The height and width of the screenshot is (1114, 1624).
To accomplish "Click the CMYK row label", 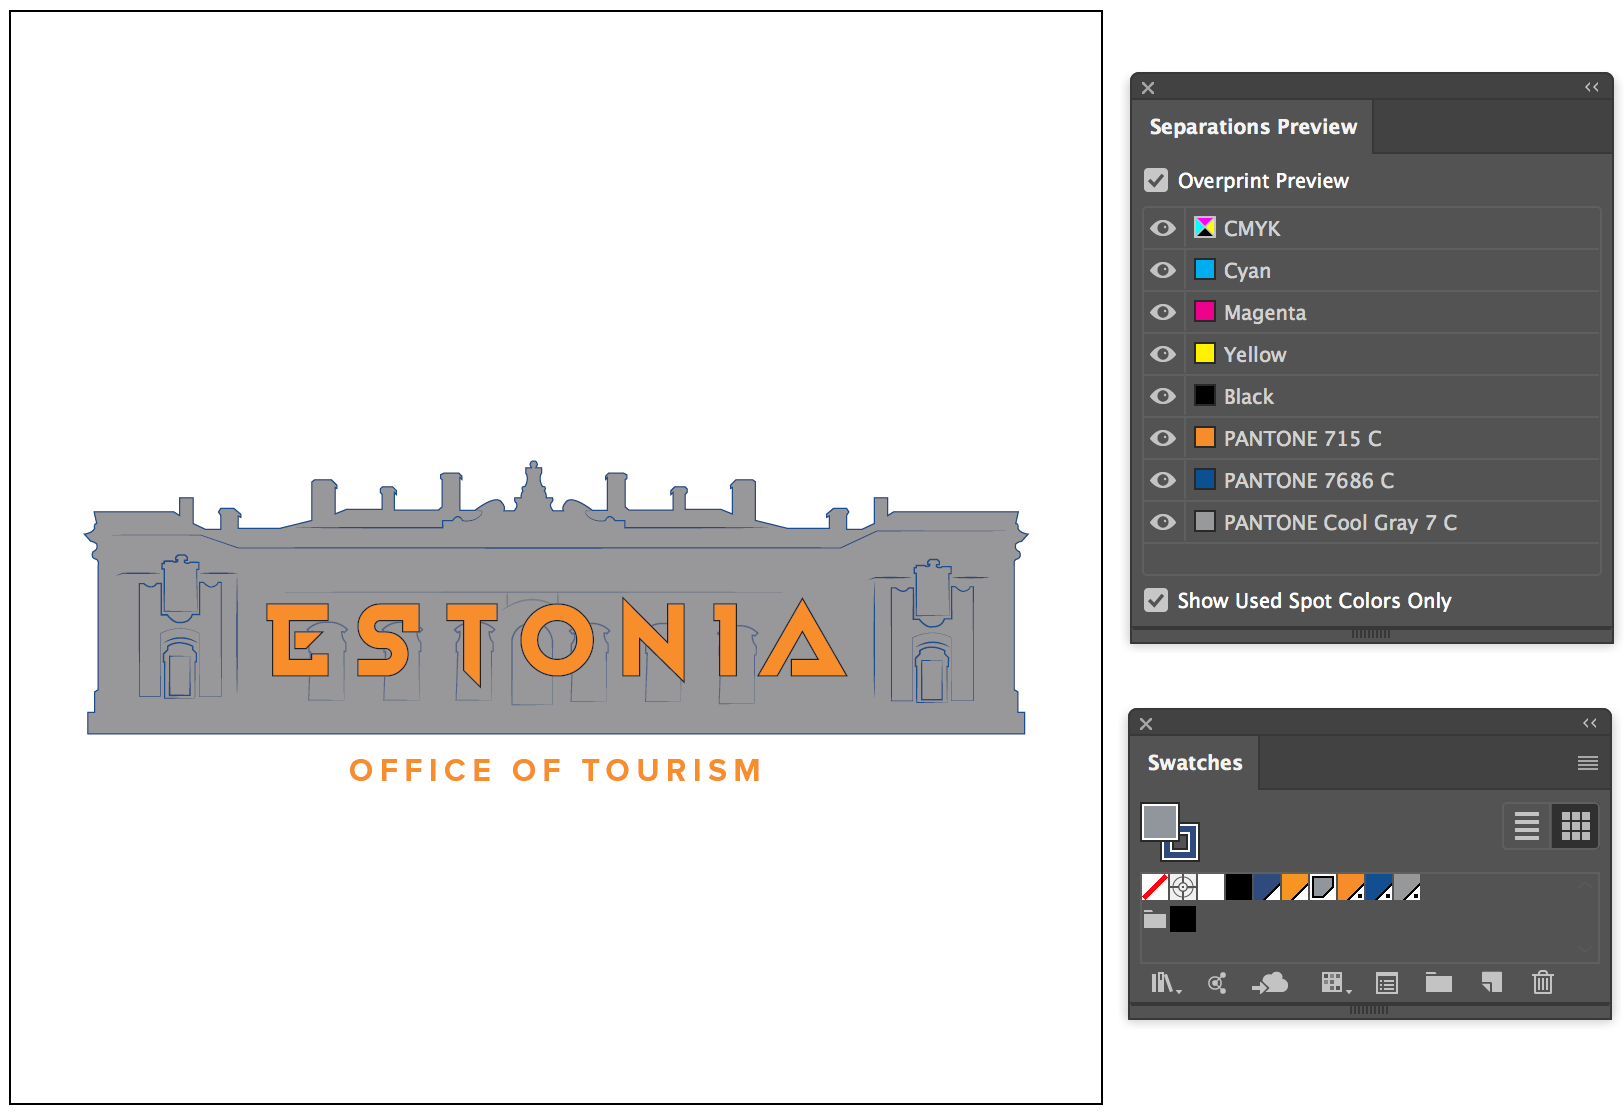I will 1252,228.
